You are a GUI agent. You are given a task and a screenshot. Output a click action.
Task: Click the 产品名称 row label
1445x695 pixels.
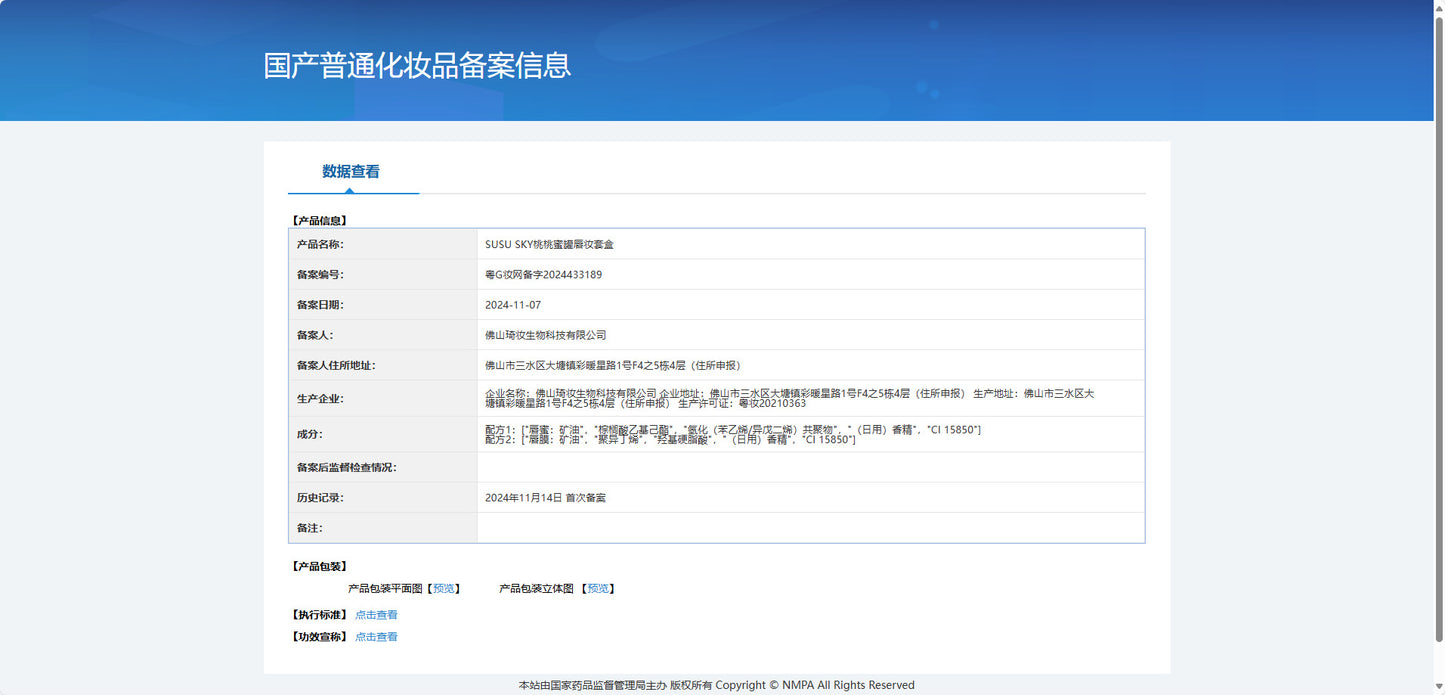click(x=320, y=245)
